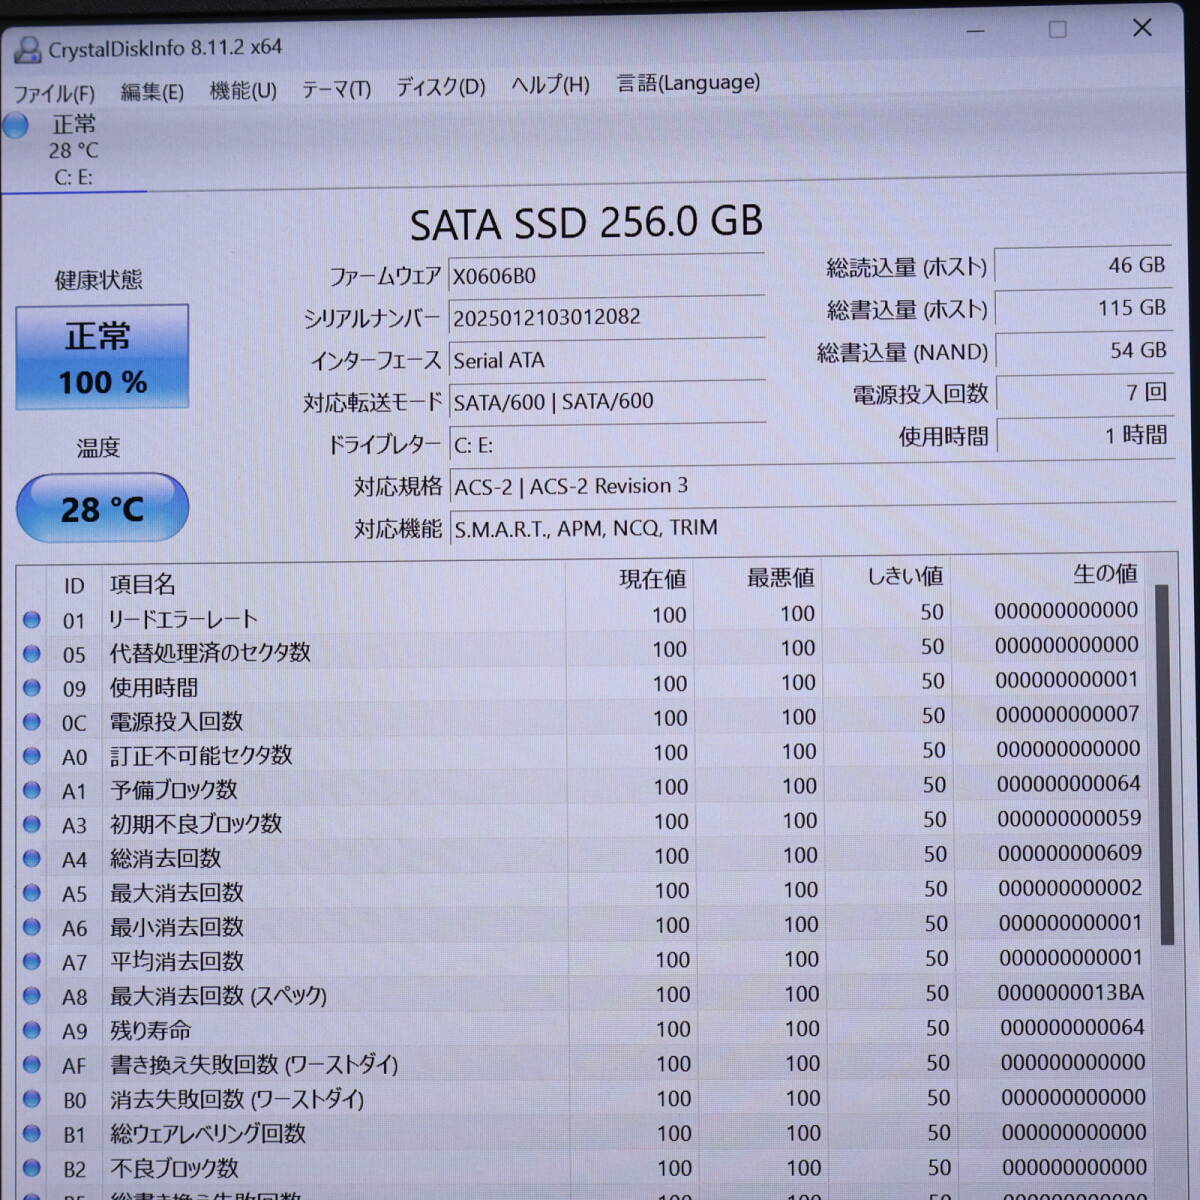Viewport: 1200px width, 1200px height.
Task: Click the 総書込量 (NAND) value 54 GB
Action: click(1086, 351)
